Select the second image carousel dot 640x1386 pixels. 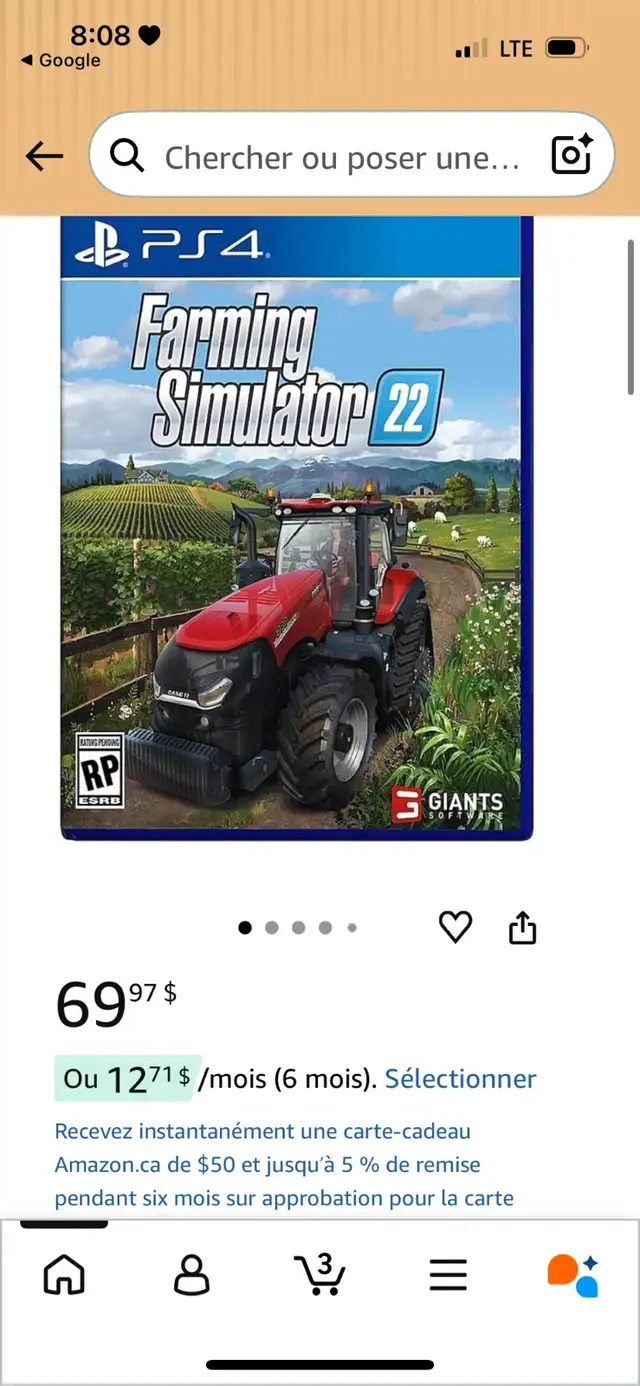271,928
